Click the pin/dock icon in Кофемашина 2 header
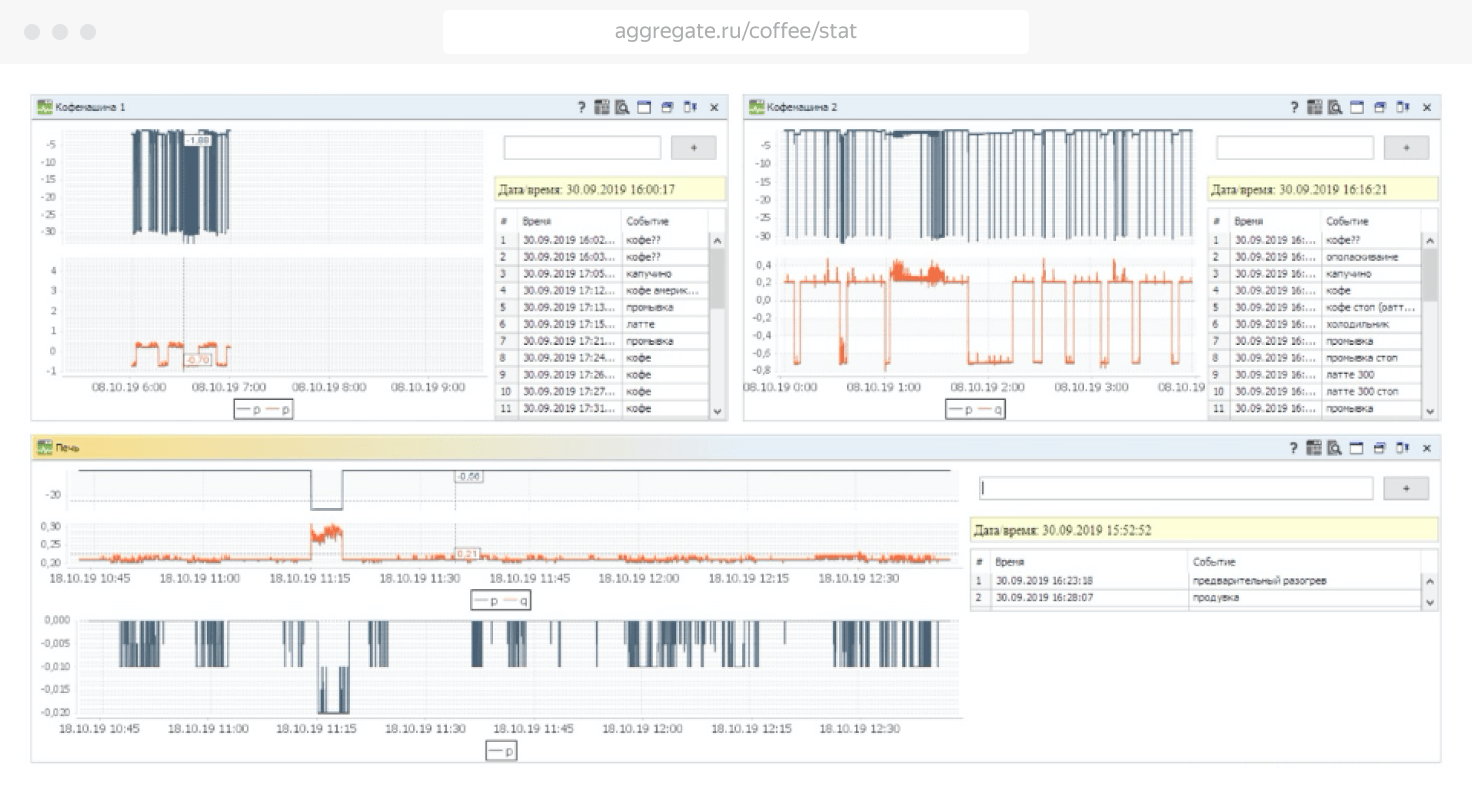The image size is (1472, 792). (x=1403, y=107)
